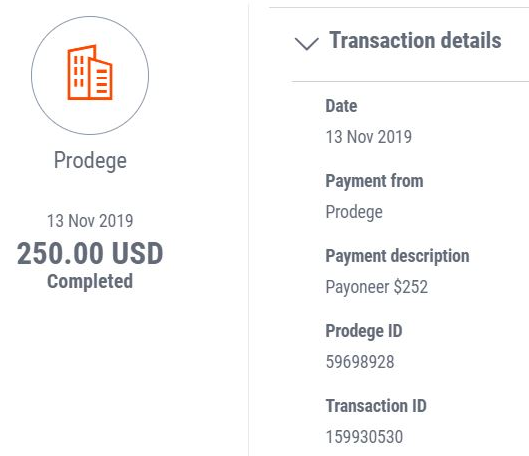Collapse the Transaction details chevron
The image size is (529, 456).
tap(306, 44)
